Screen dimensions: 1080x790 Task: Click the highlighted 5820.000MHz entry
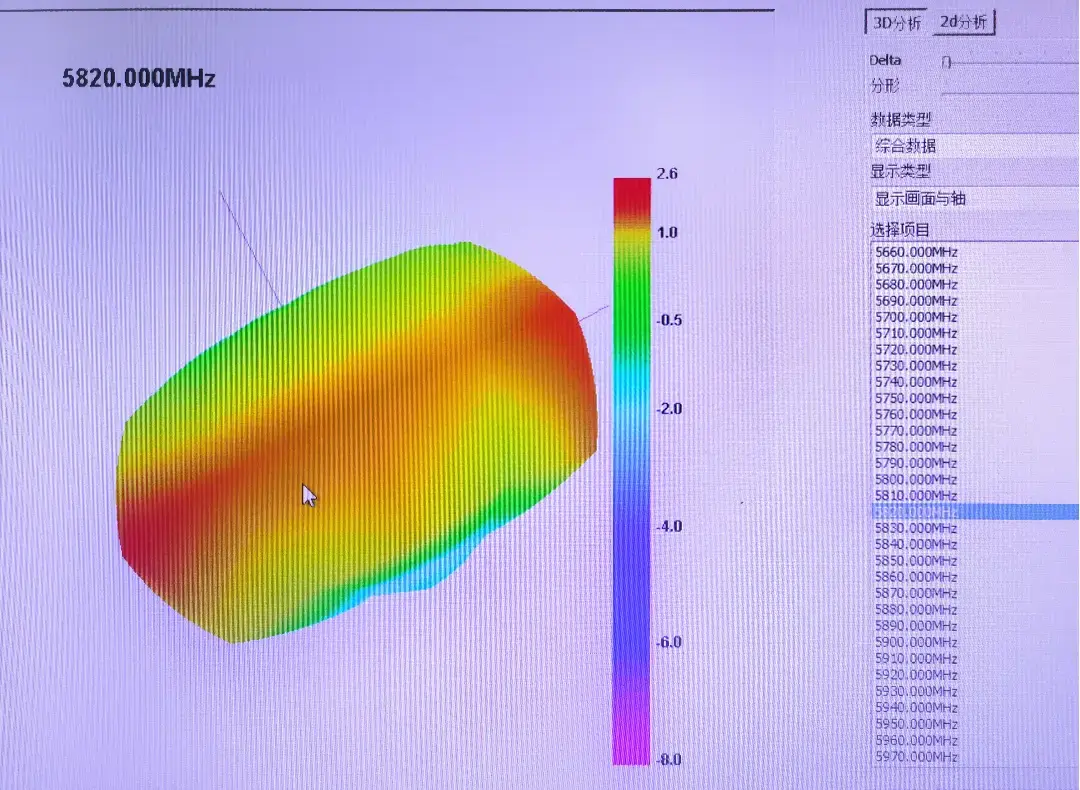coord(975,512)
